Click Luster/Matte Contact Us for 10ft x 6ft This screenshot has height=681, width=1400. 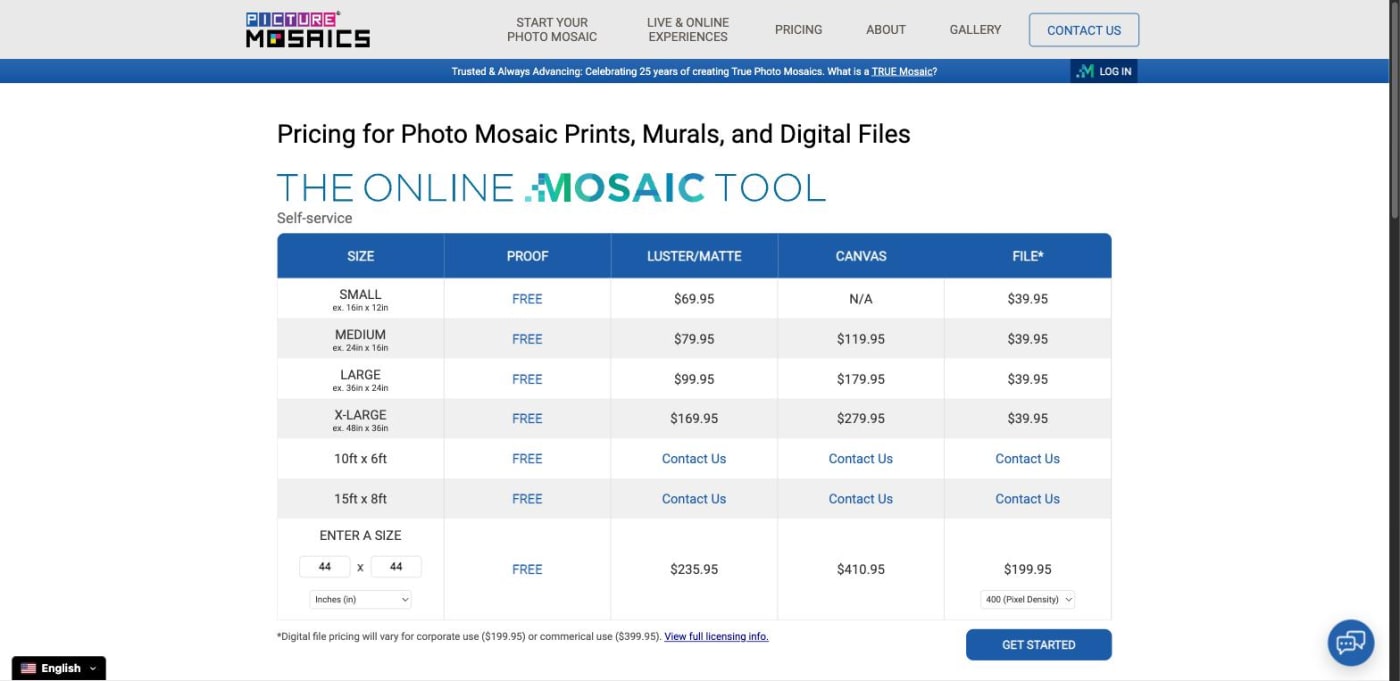coord(694,459)
